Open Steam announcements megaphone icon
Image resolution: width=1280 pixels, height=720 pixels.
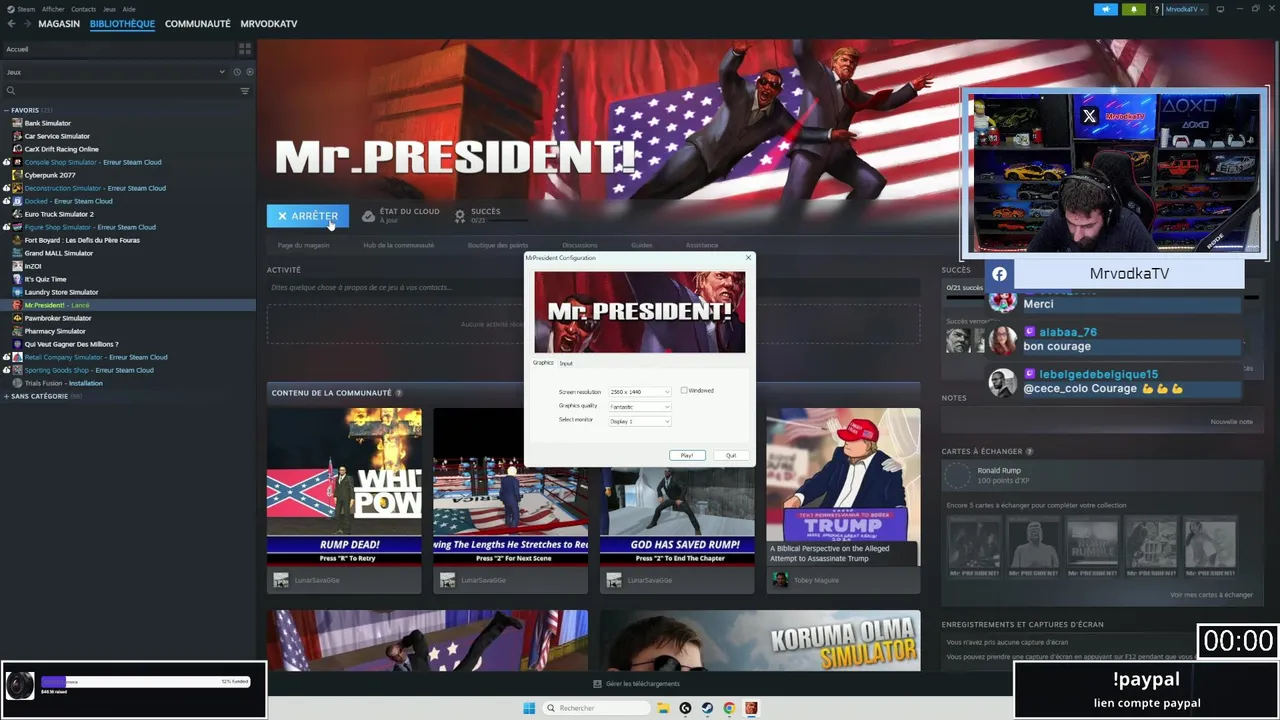[1106, 9]
